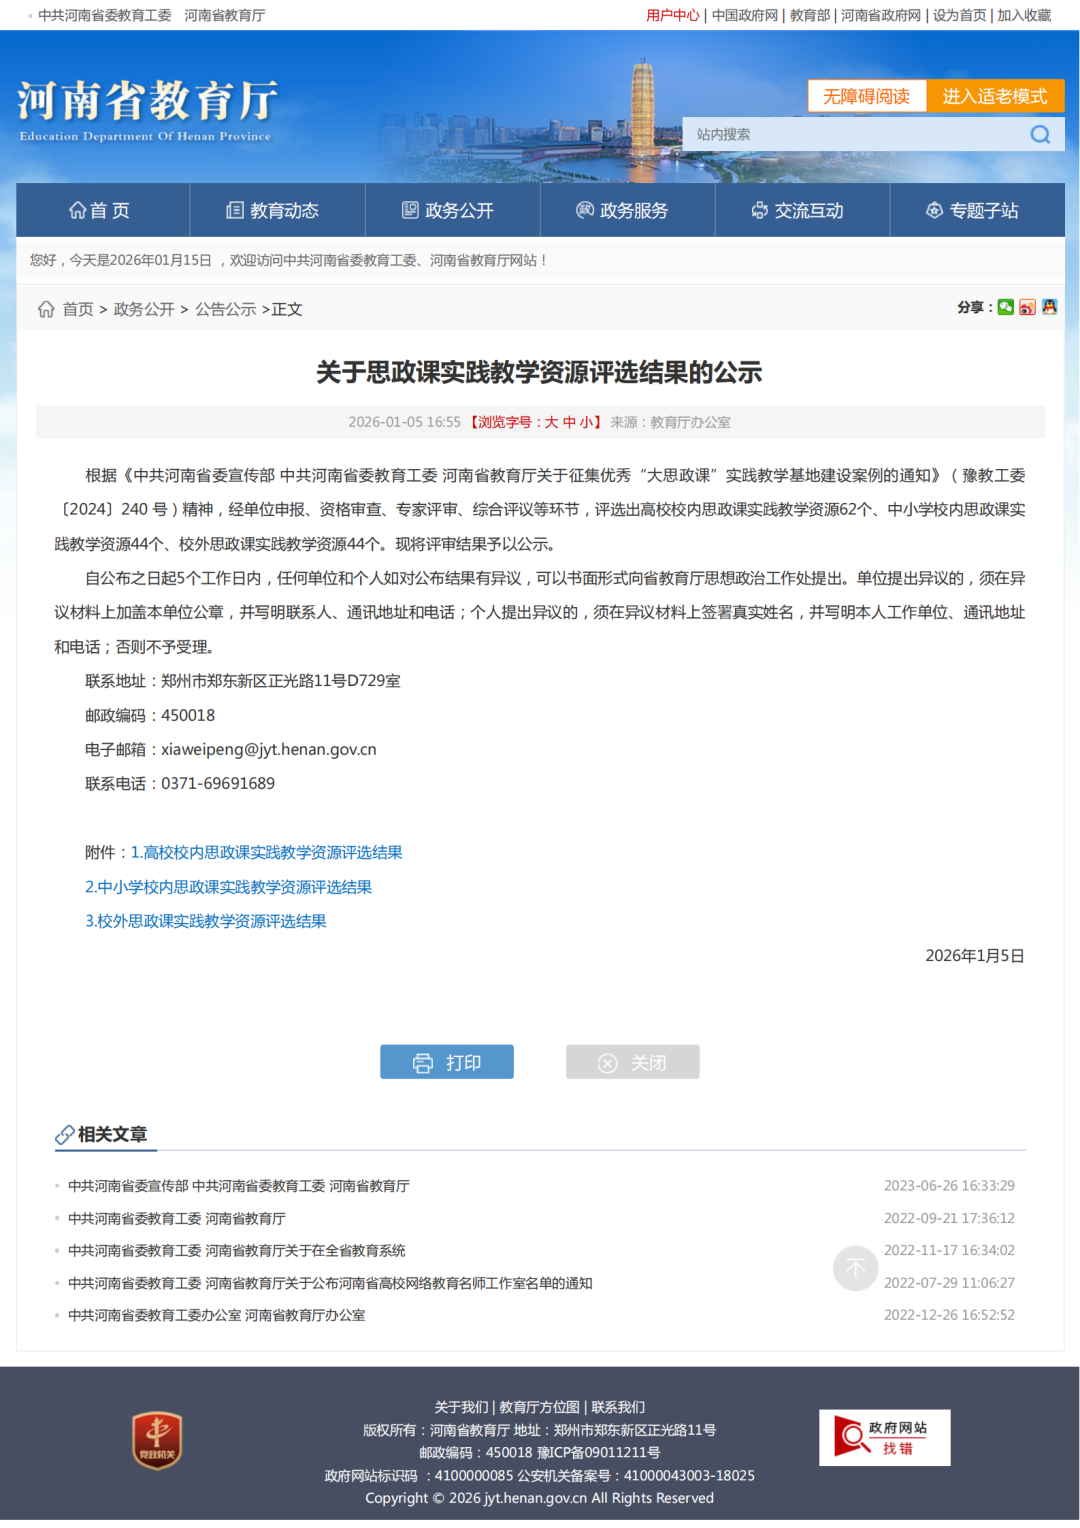Click the timestamp 2022-07-29 11:06:27
1080x1528 pixels.
[x=949, y=1283]
